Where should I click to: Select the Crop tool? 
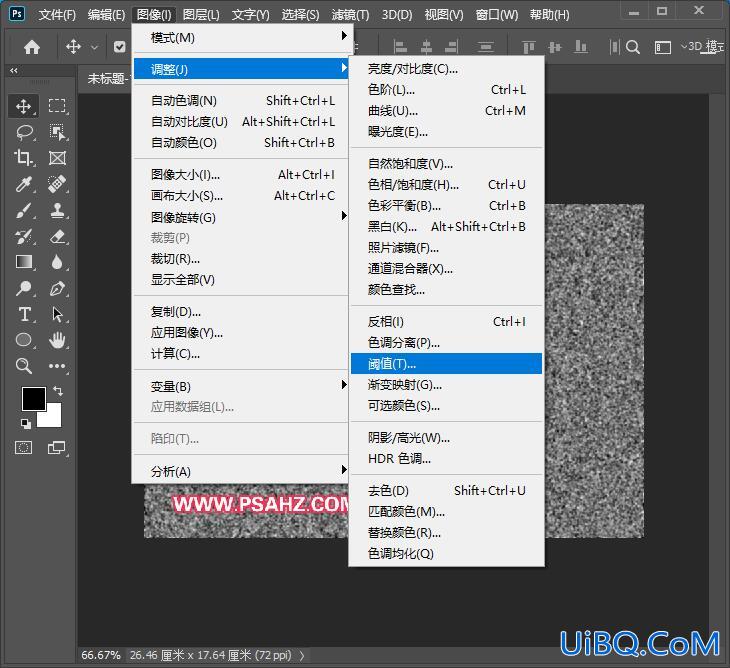tap(23, 158)
